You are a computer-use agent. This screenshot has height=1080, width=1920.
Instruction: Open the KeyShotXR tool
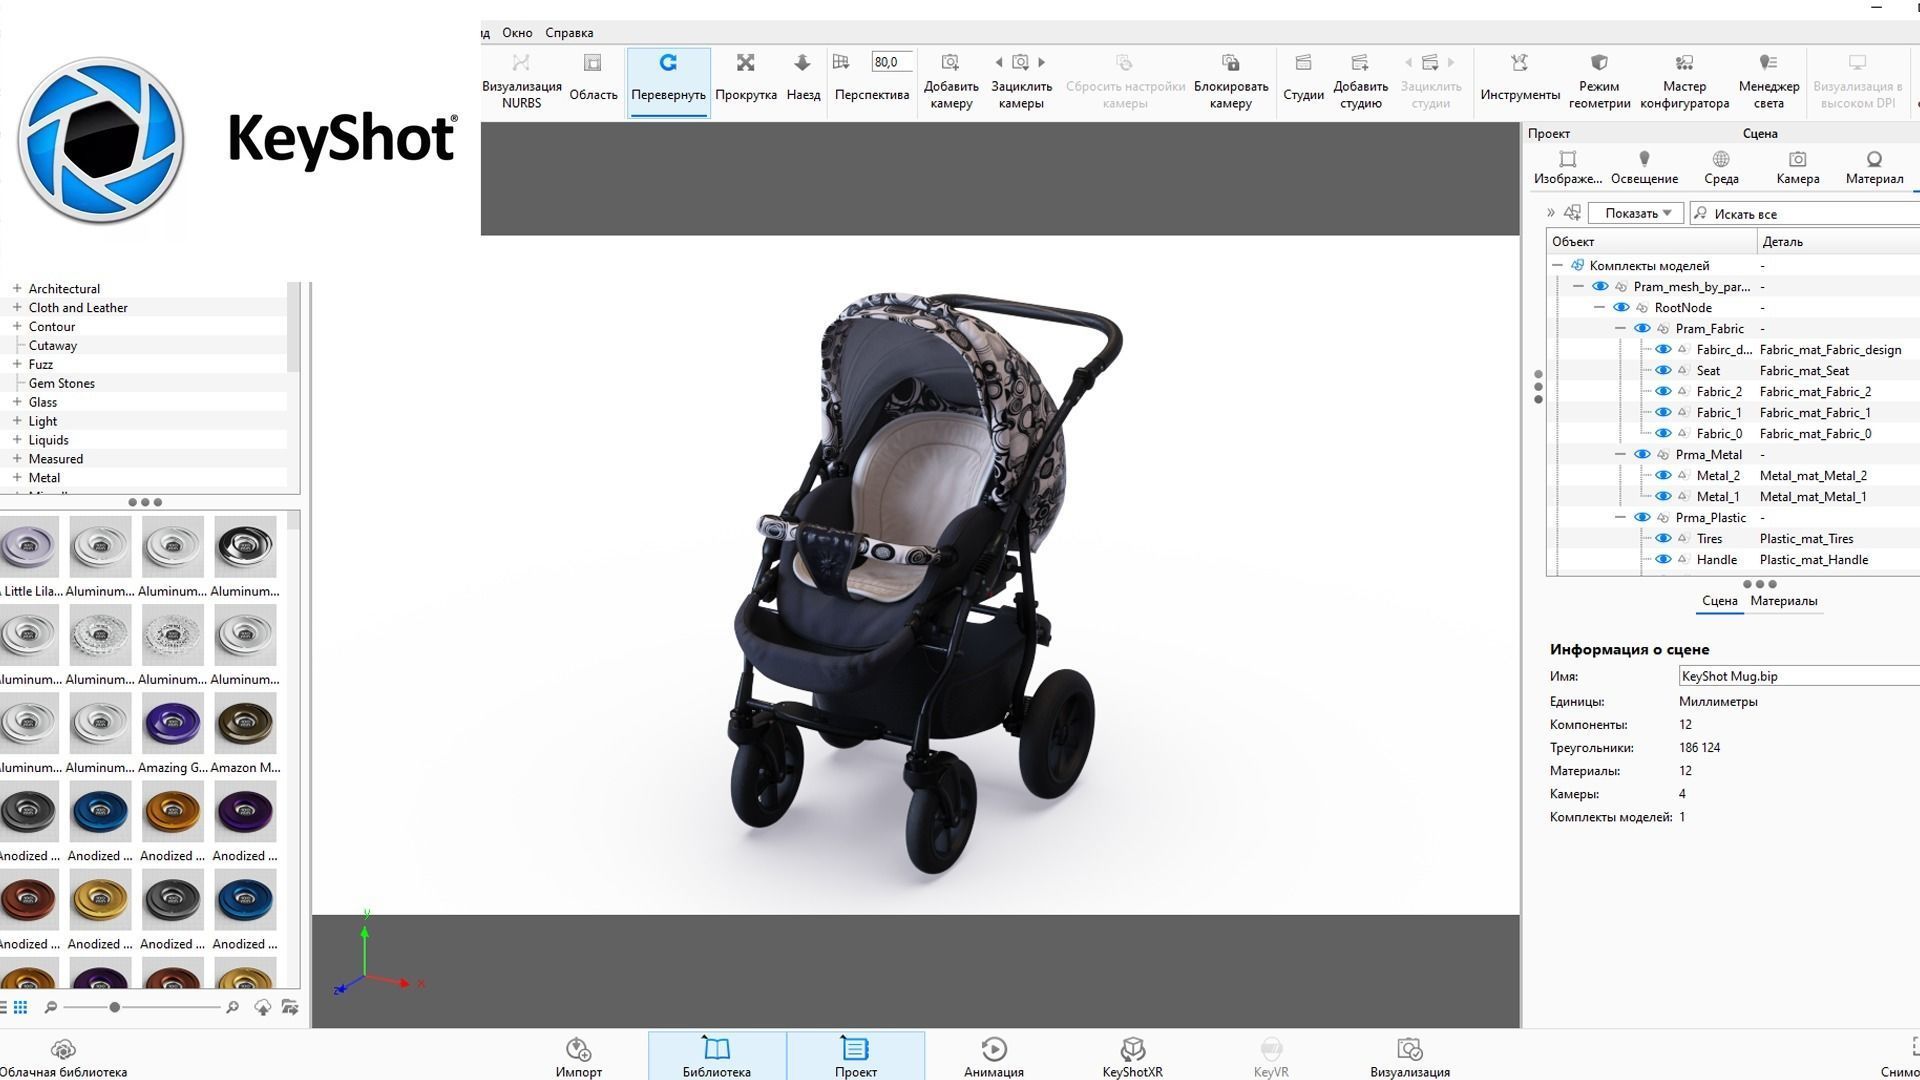(1132, 1058)
